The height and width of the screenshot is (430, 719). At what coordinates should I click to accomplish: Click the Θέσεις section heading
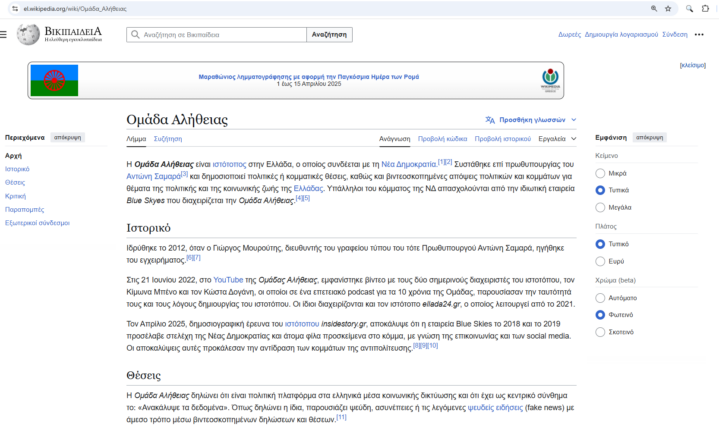click(x=144, y=375)
